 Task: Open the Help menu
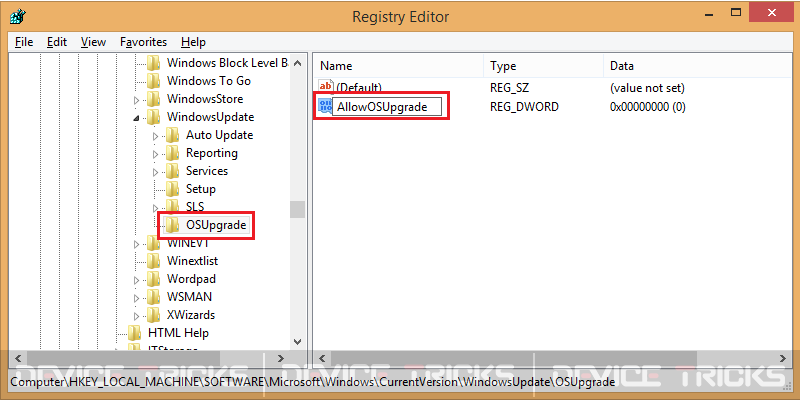(193, 42)
